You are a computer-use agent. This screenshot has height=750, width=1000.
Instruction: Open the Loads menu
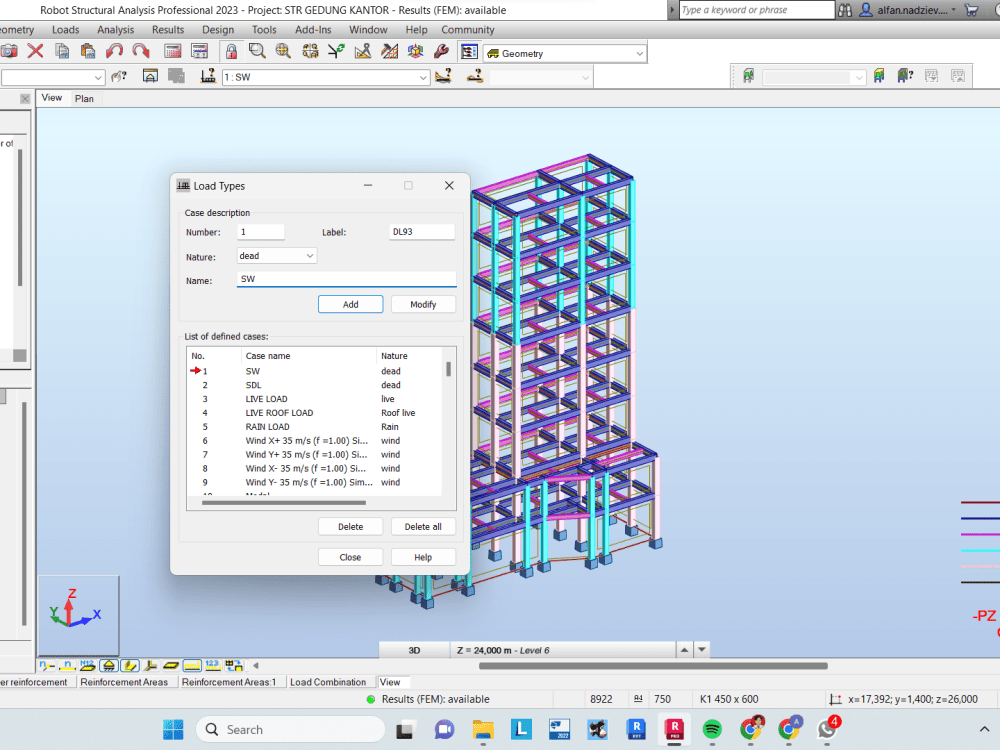point(65,29)
